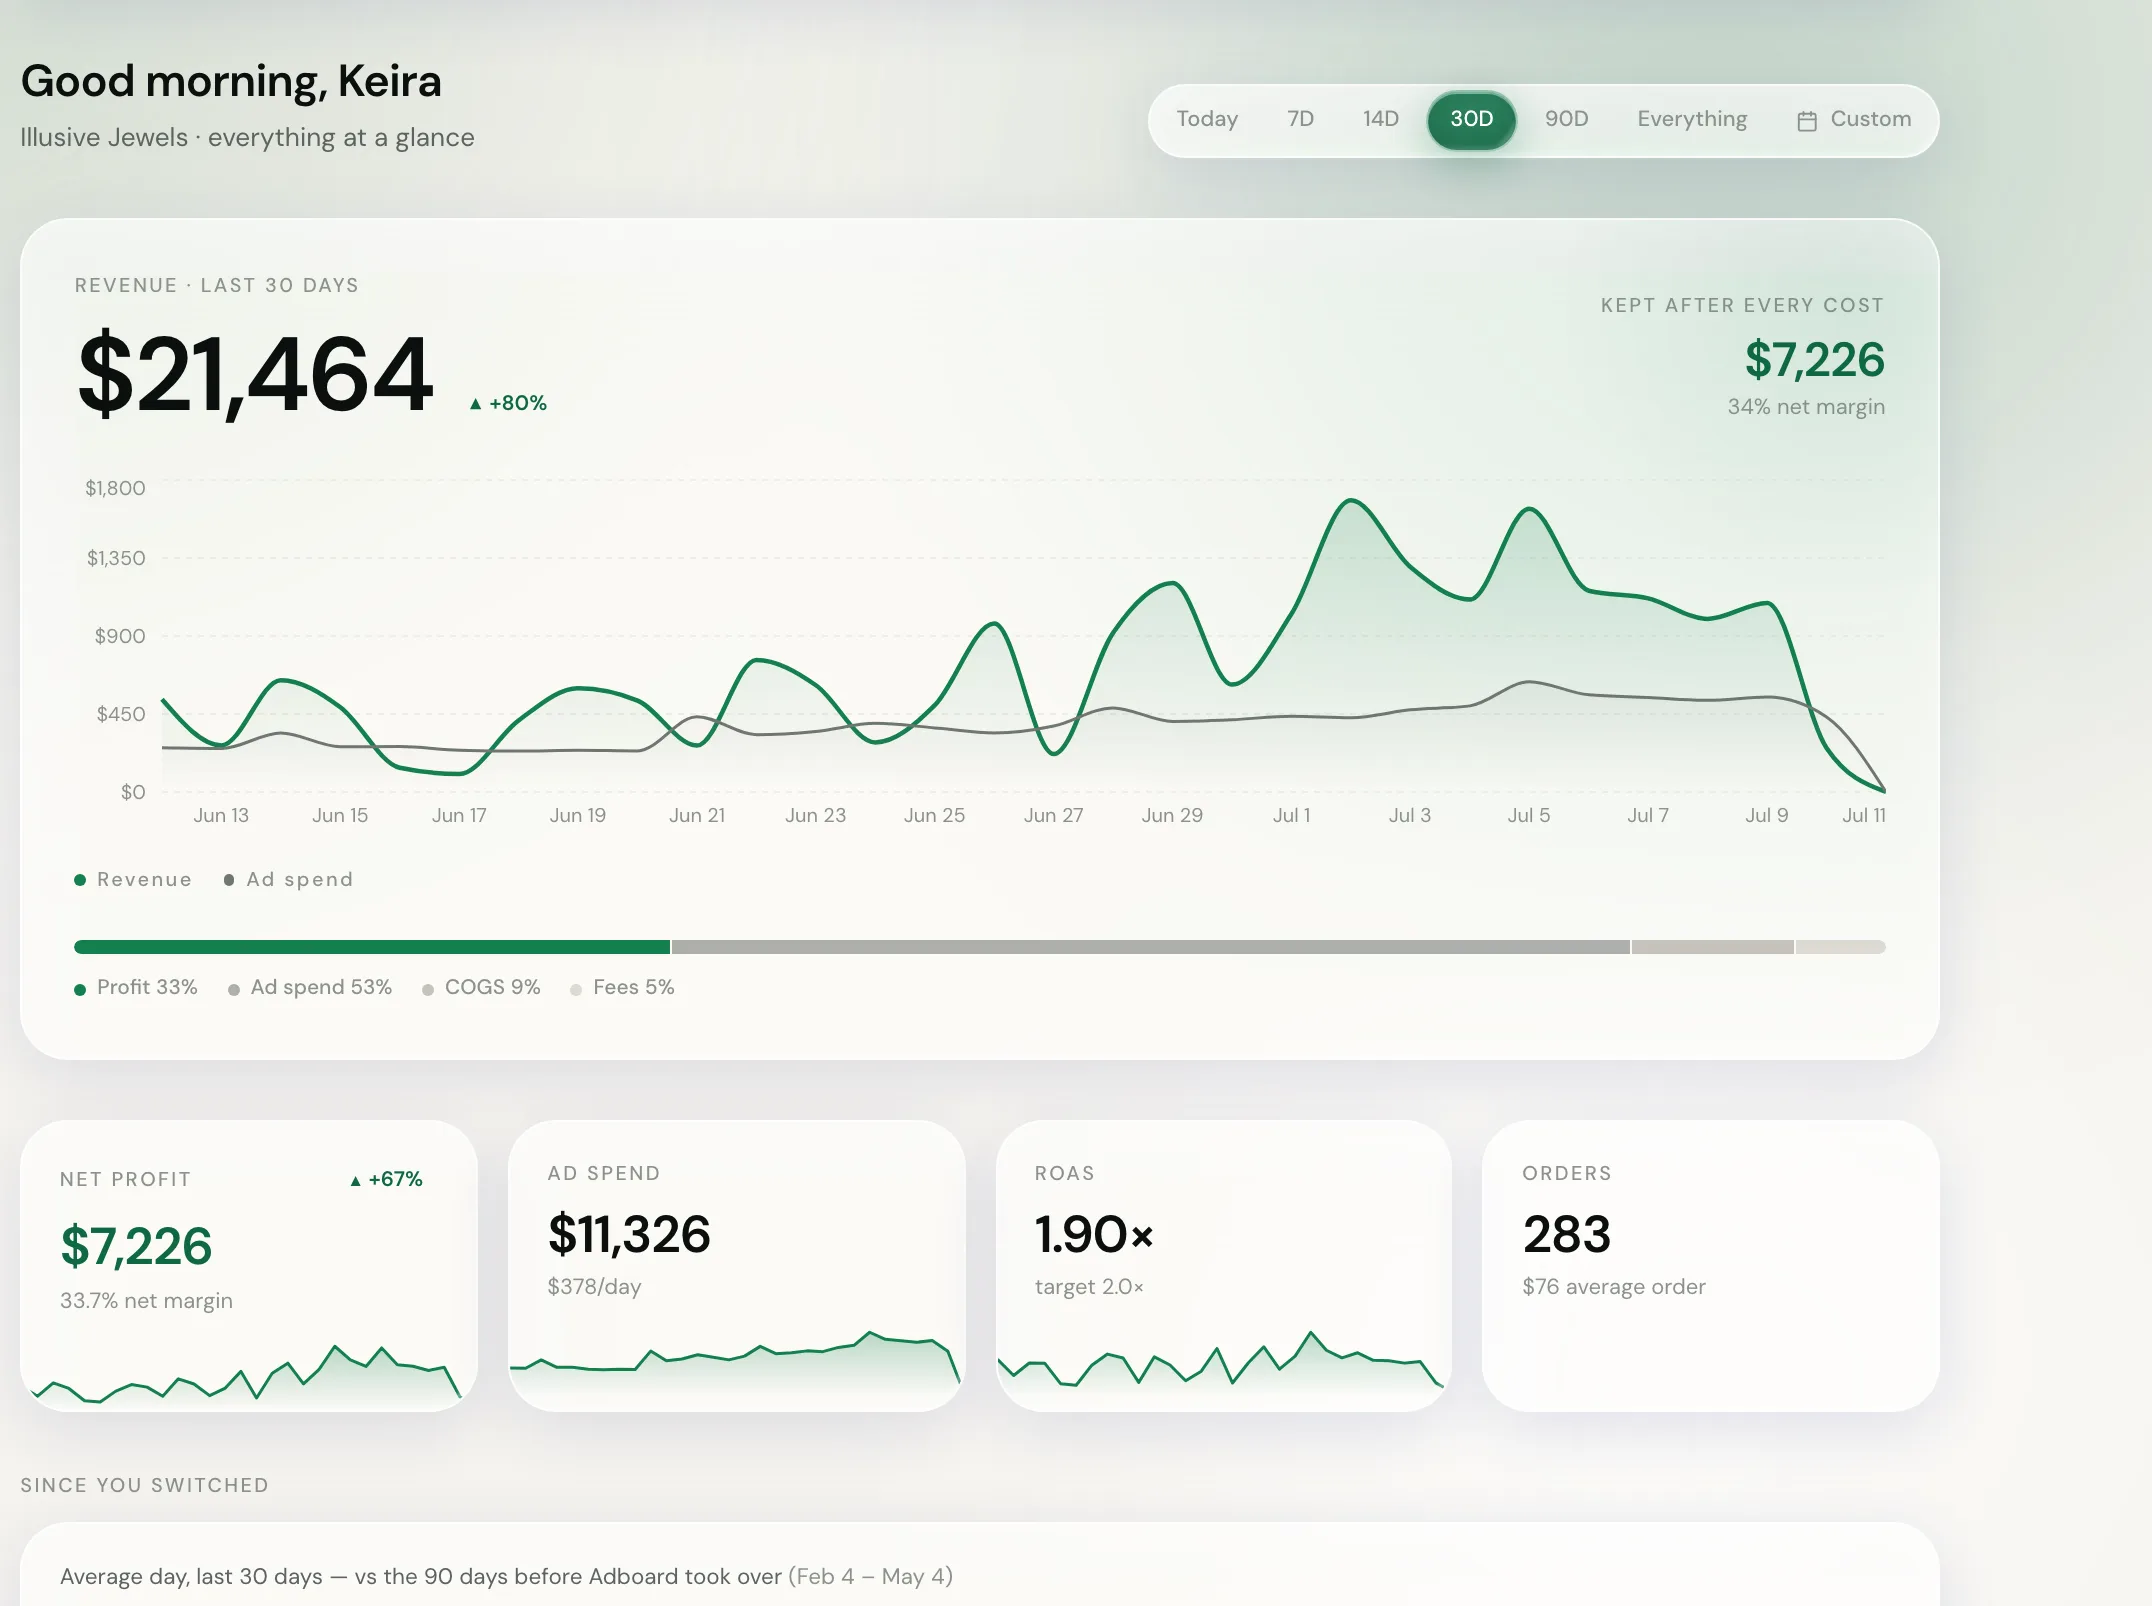Open the ROAS card
The height and width of the screenshot is (1606, 2152).
pos(1224,1265)
